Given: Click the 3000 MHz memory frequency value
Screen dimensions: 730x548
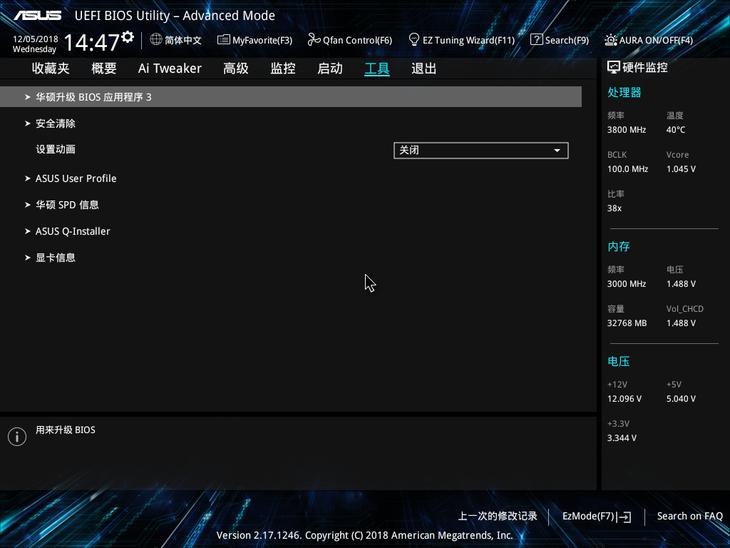Looking at the screenshot, I should pos(626,284).
